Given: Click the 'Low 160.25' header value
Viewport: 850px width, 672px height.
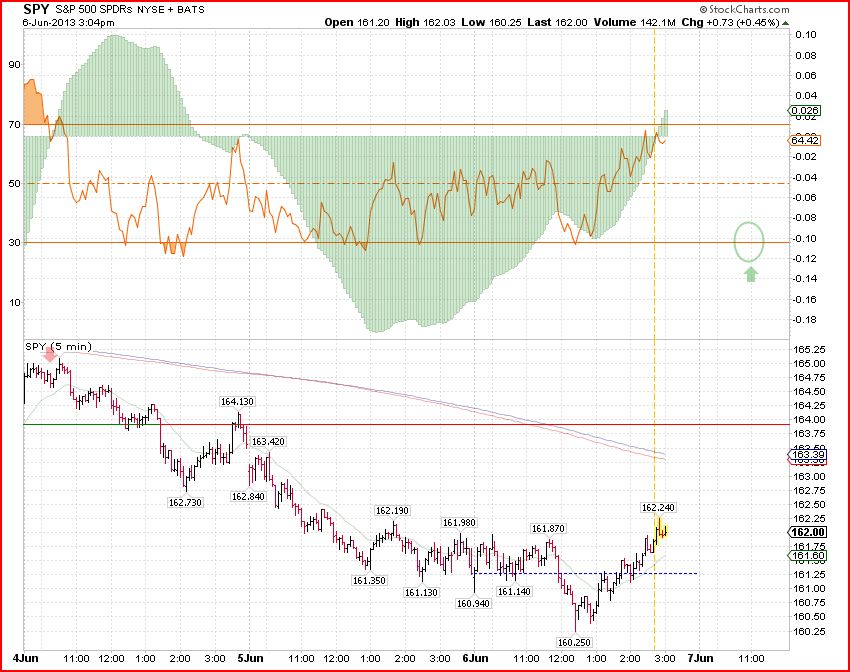Looking at the screenshot, I should [x=492, y=22].
